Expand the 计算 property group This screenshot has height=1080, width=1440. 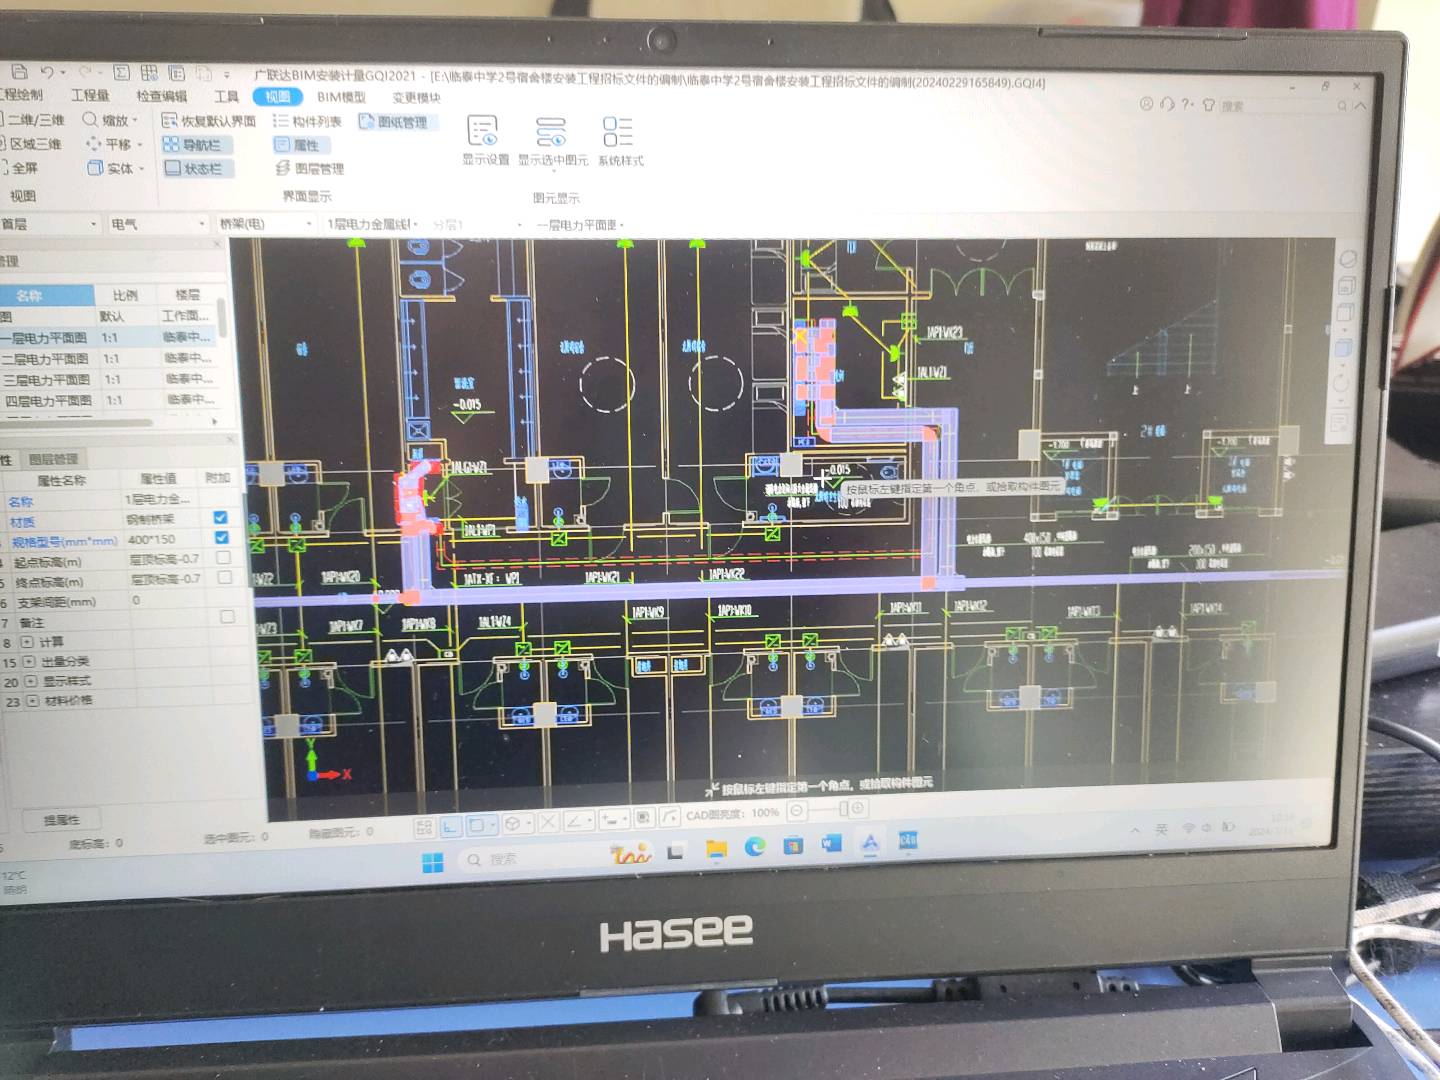click(x=27, y=642)
